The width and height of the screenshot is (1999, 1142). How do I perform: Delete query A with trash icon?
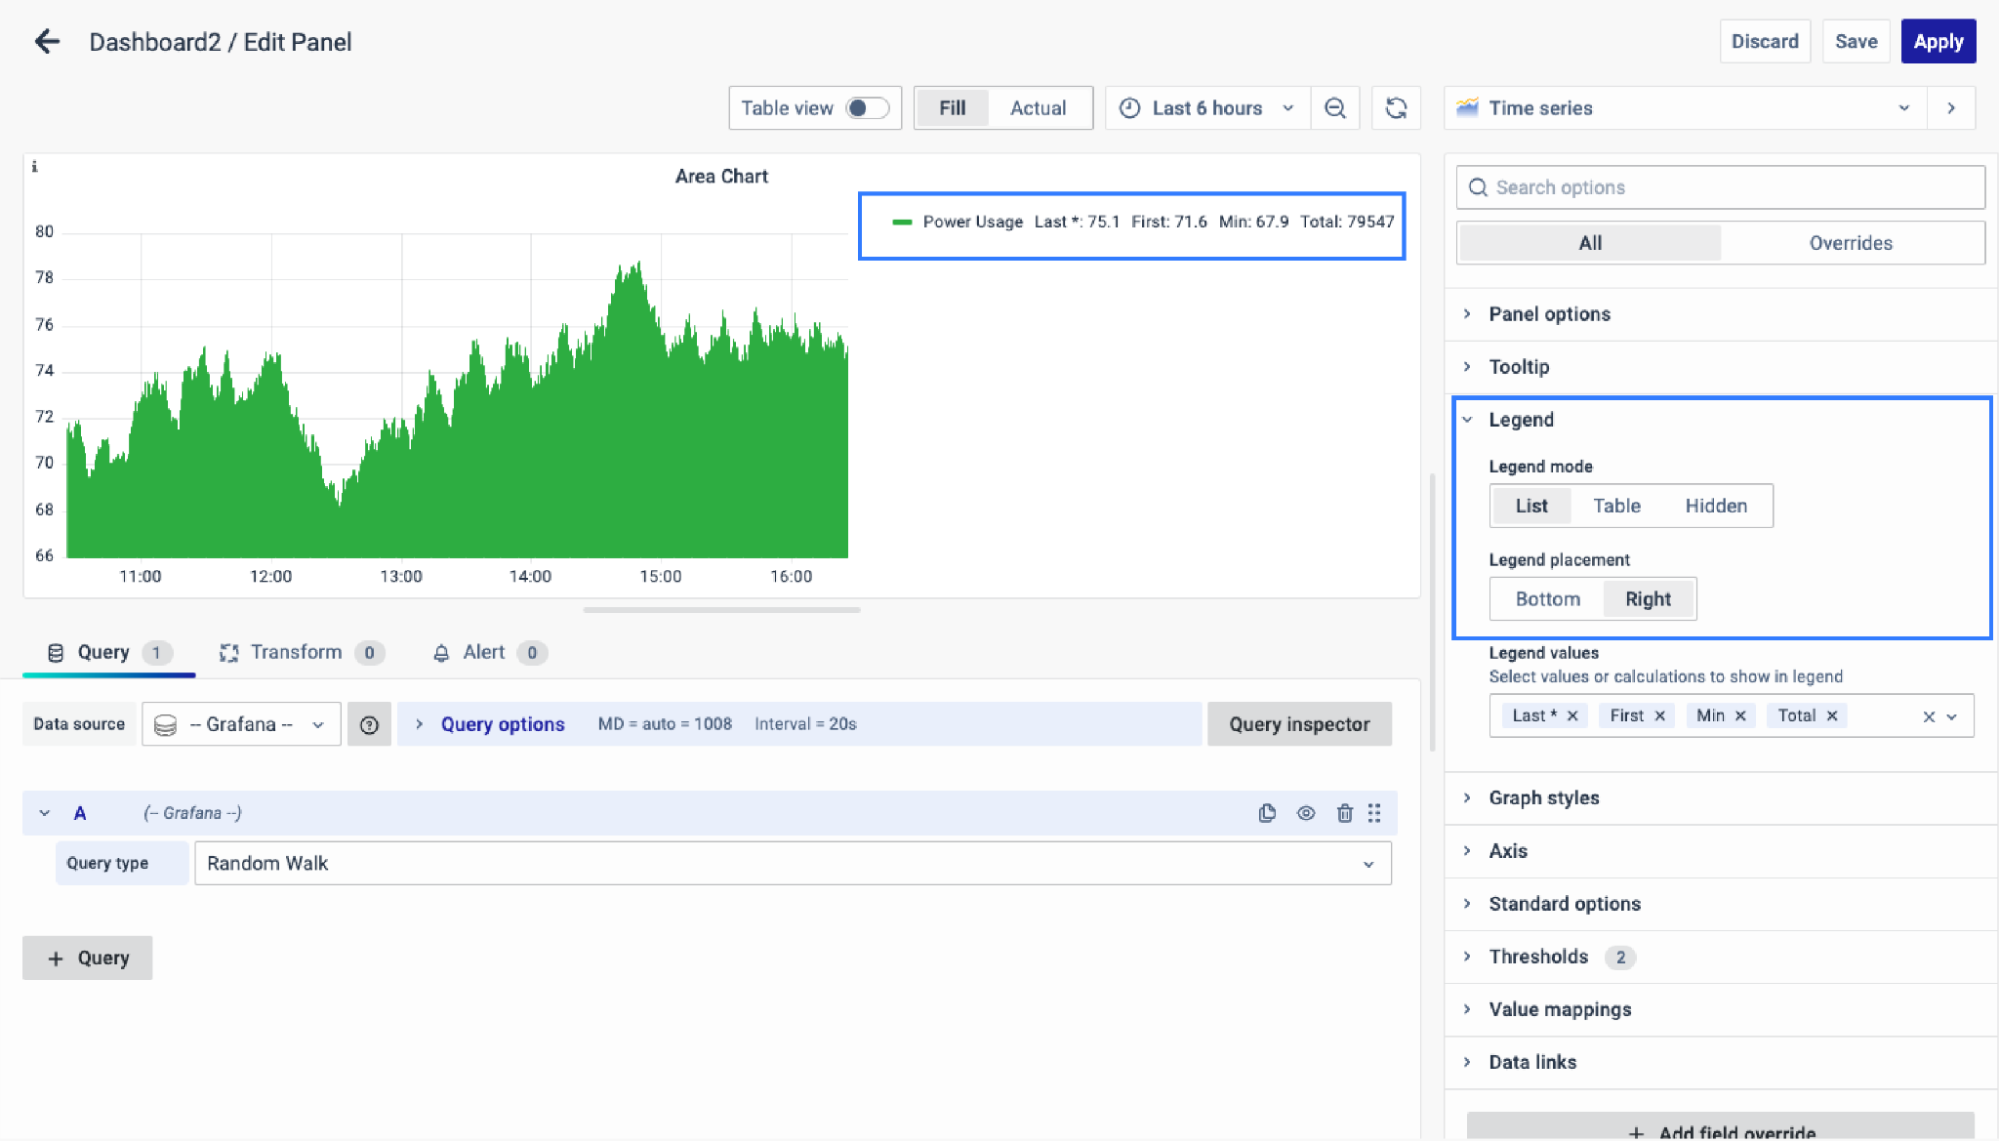coord(1344,813)
